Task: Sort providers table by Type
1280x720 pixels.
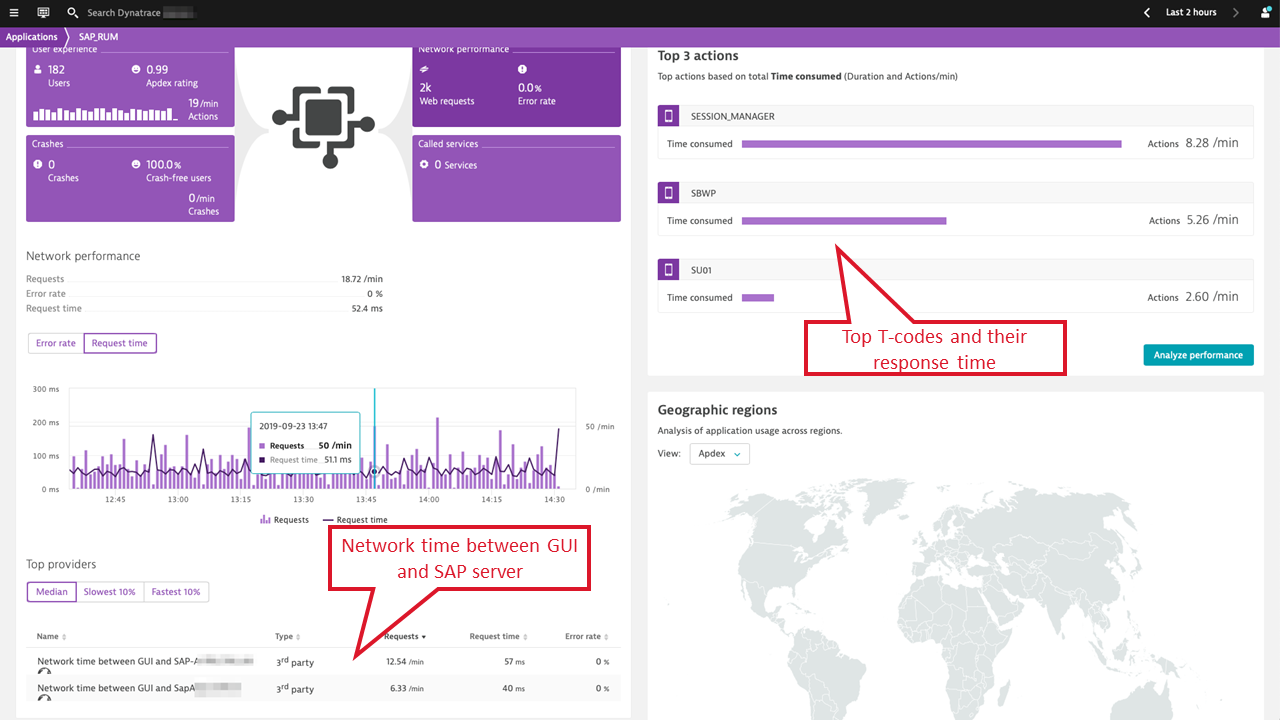Action: (288, 636)
